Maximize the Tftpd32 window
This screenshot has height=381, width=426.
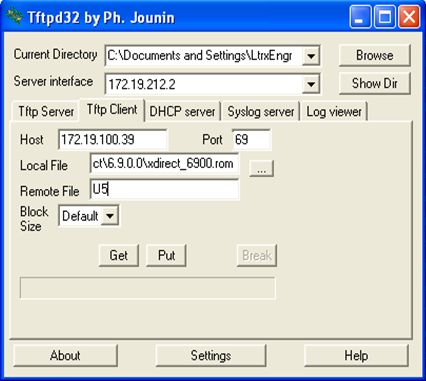(385, 17)
